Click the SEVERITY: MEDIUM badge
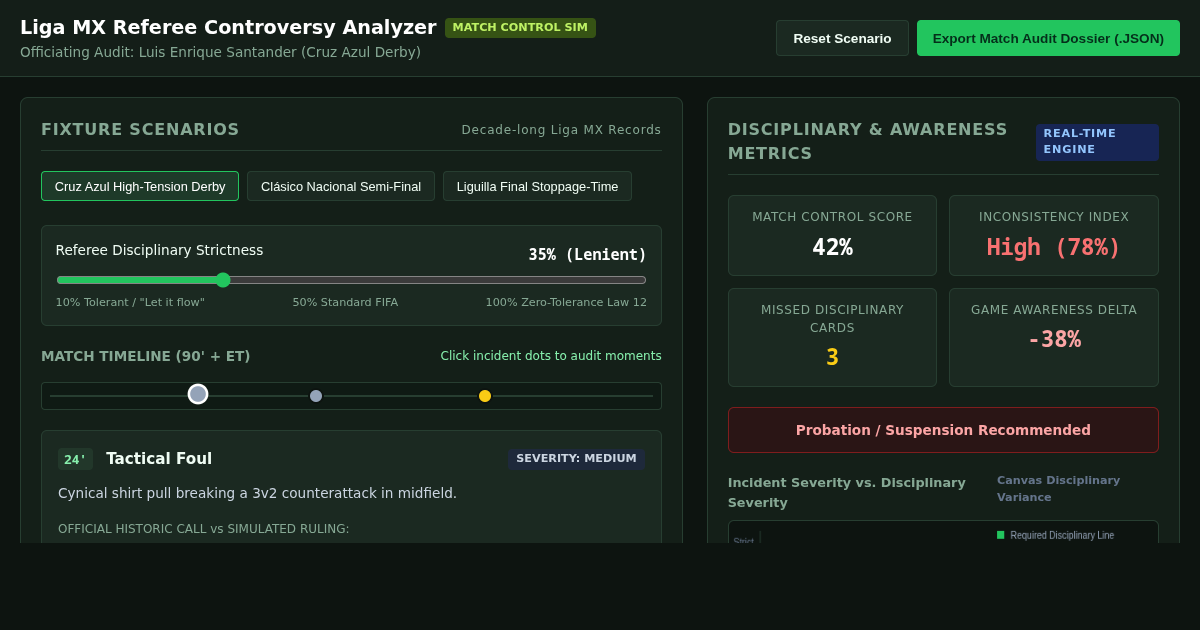The width and height of the screenshot is (1200, 630). point(576,459)
